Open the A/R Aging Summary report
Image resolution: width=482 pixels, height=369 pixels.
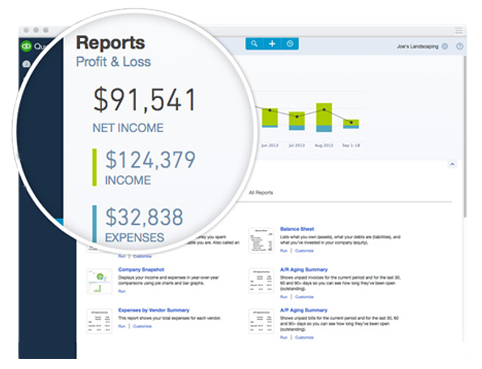(304, 269)
